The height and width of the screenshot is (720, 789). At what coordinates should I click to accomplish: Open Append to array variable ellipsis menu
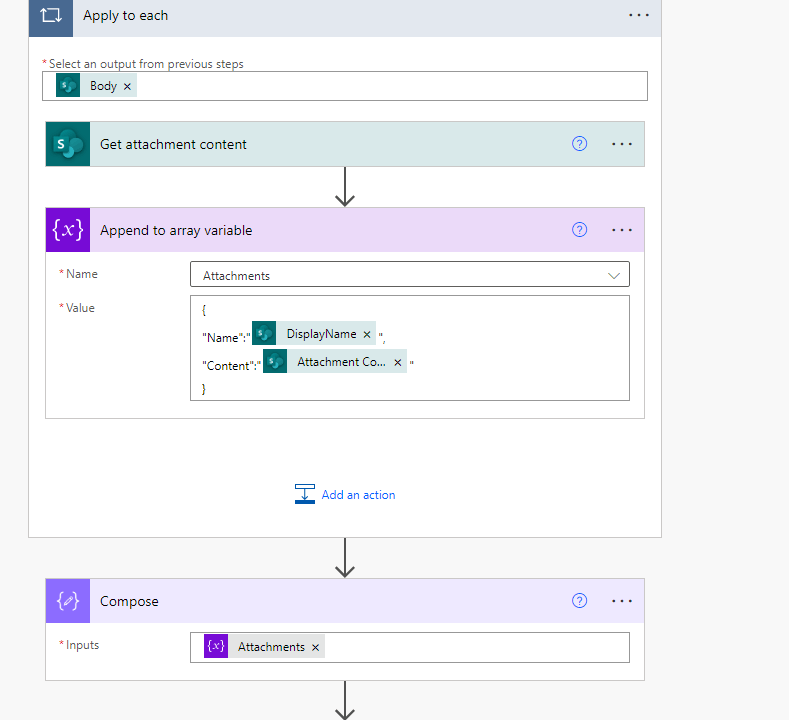pos(621,230)
